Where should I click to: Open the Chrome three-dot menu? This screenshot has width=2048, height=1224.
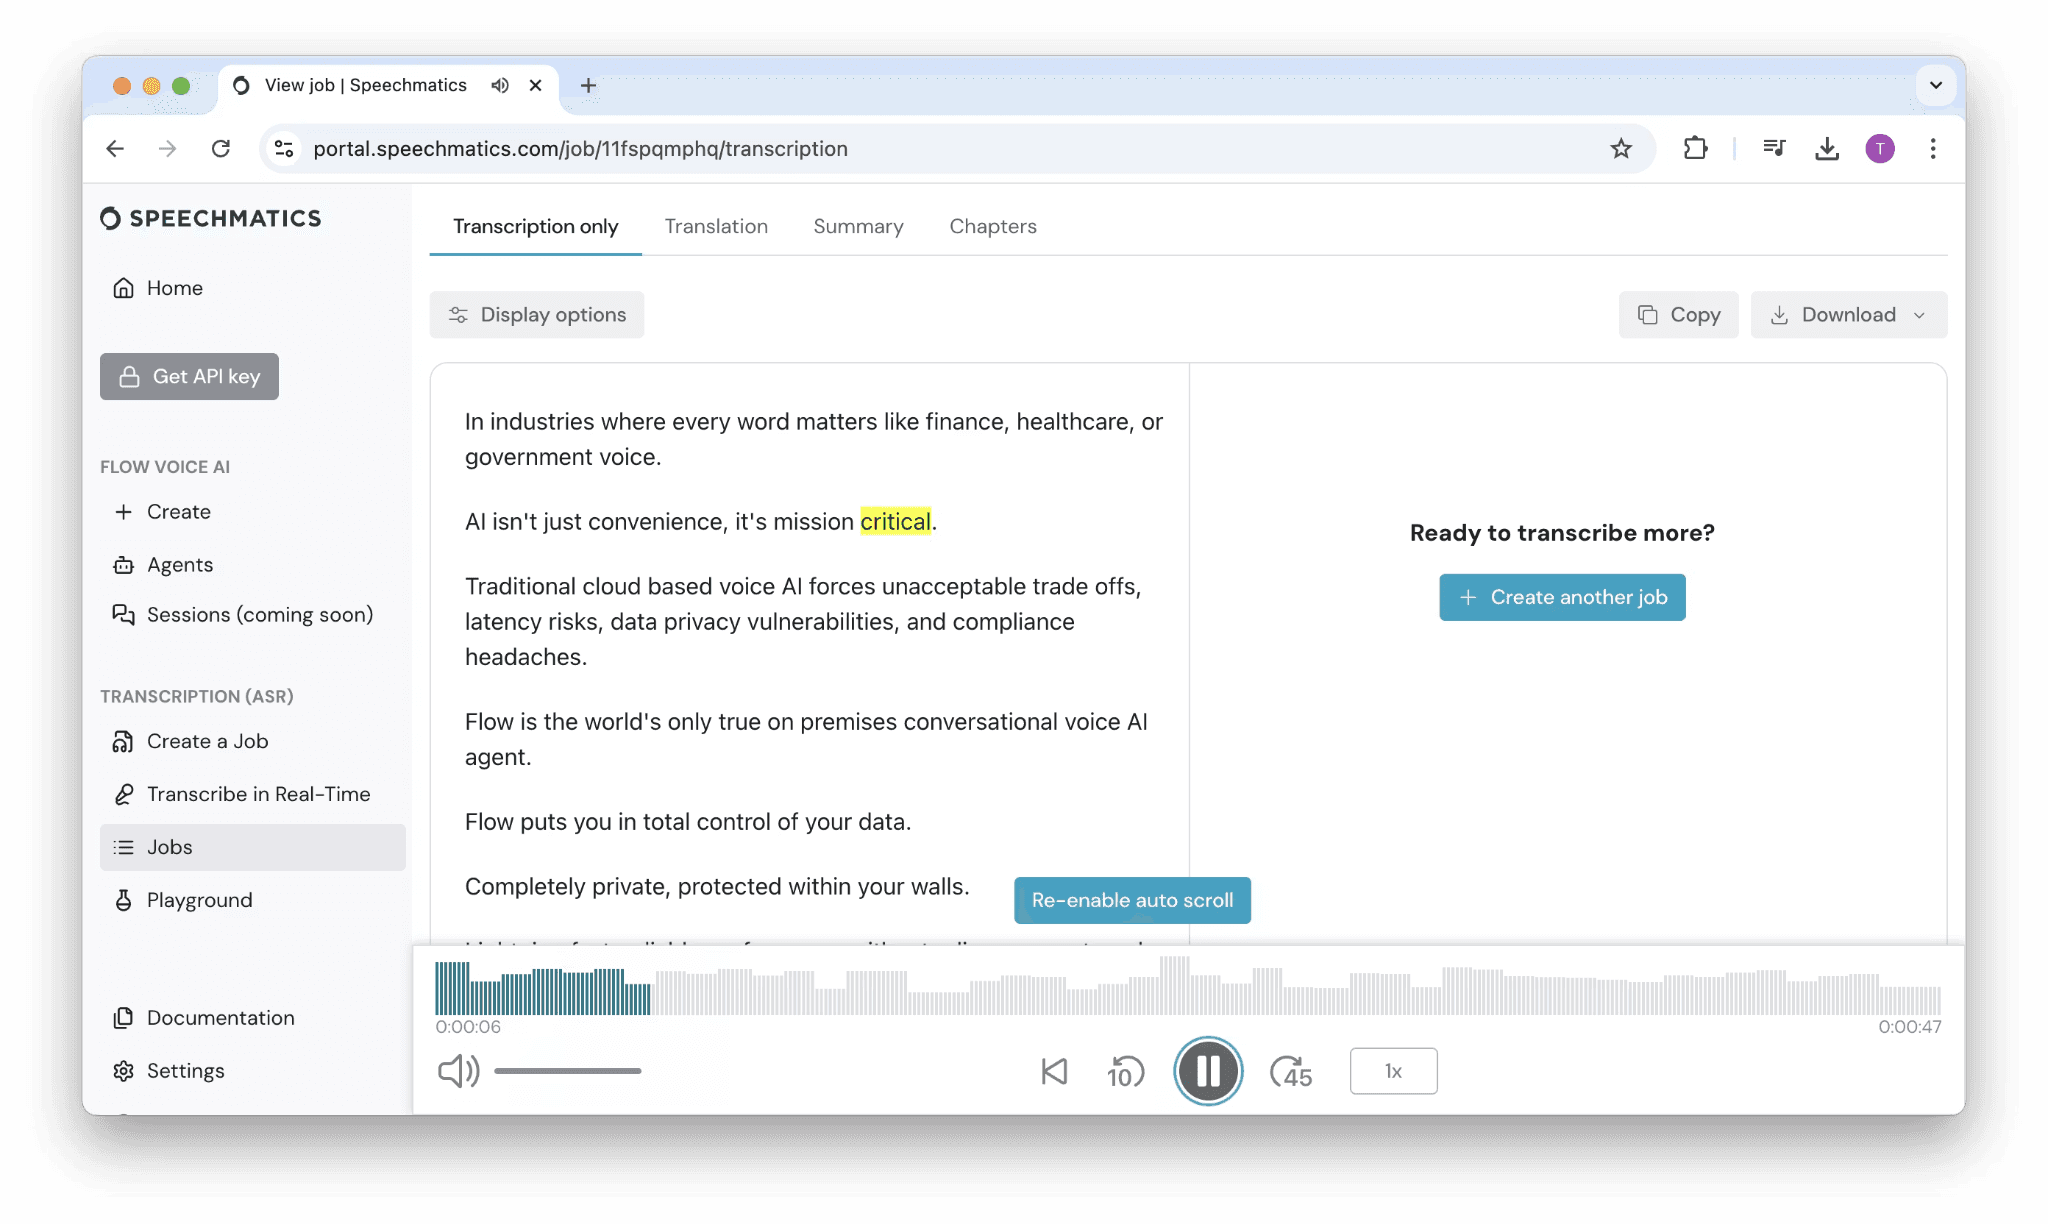[x=1933, y=149]
